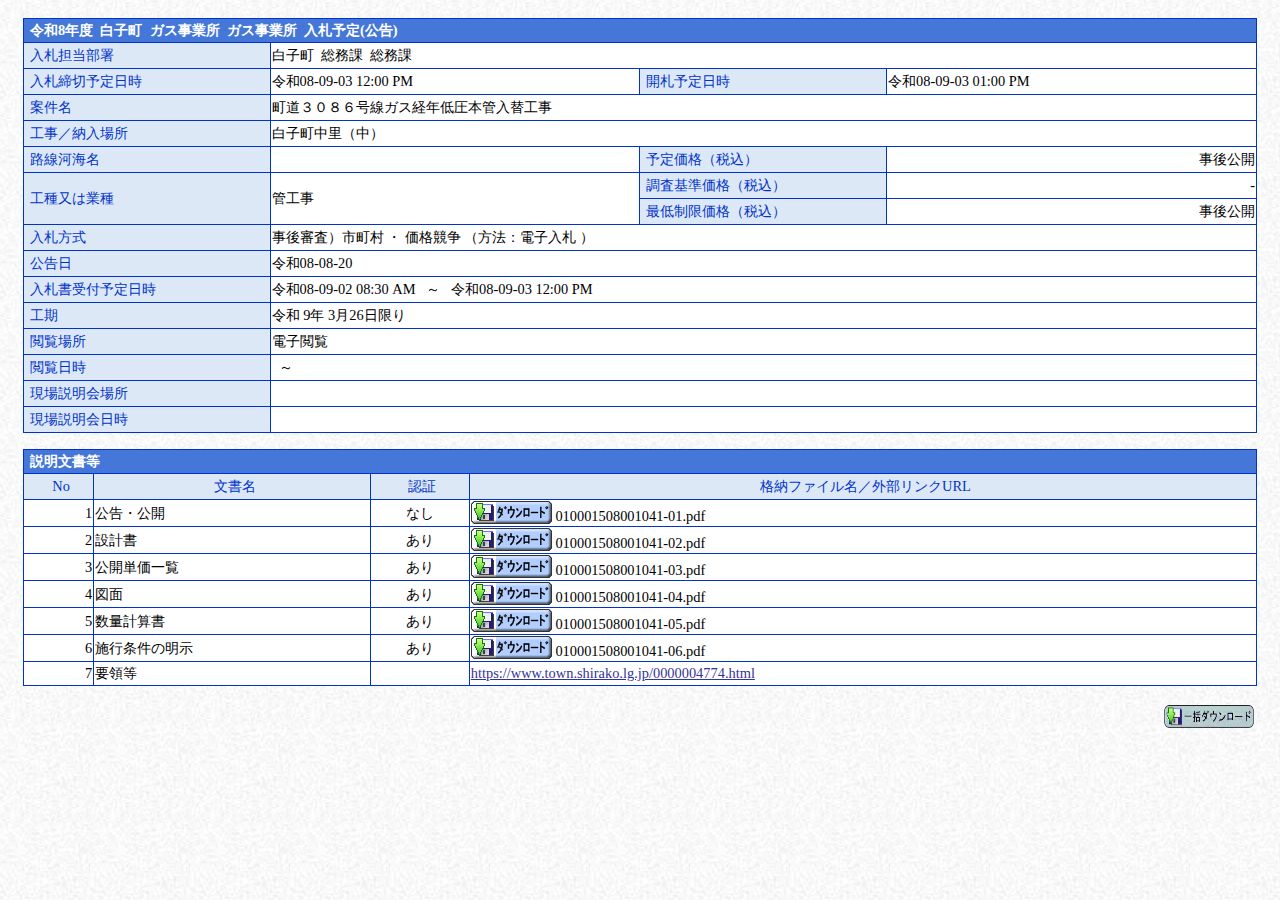Download the 施行条件の明示 document

(511, 647)
